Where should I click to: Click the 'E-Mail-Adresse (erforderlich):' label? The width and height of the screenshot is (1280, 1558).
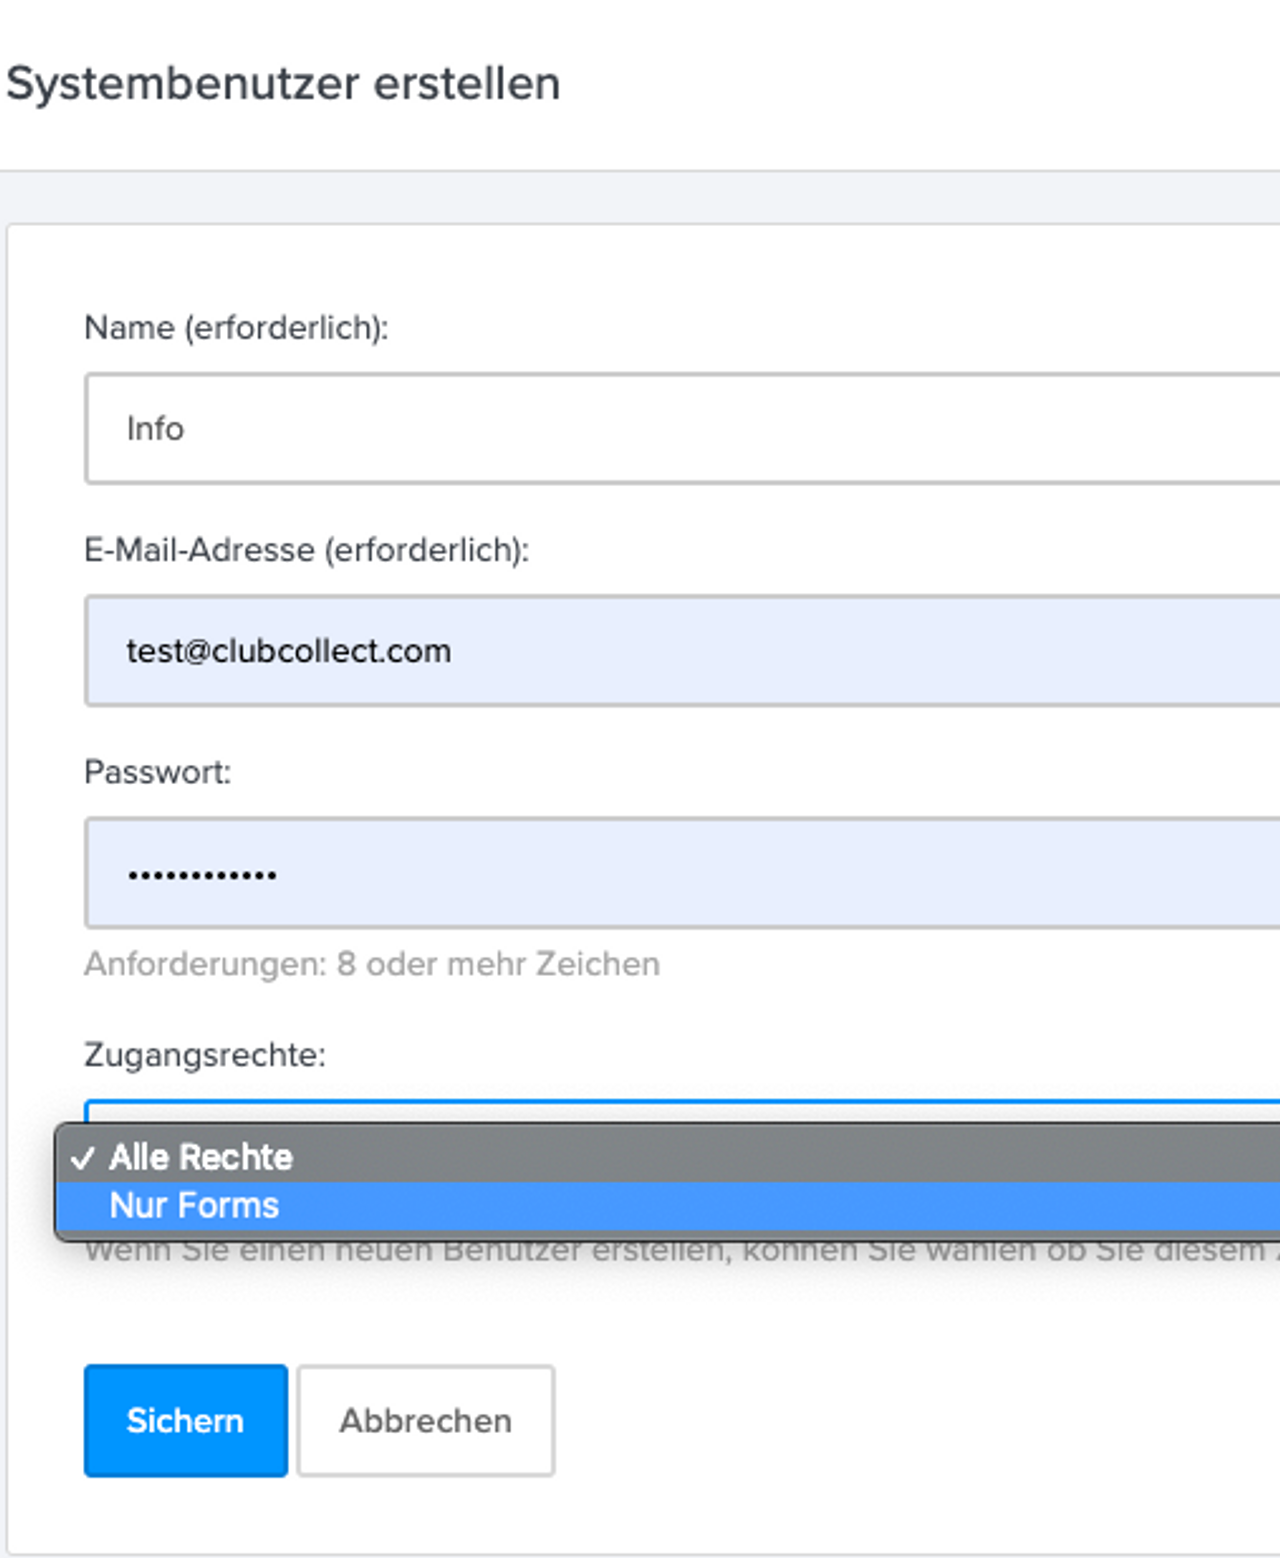(x=306, y=550)
